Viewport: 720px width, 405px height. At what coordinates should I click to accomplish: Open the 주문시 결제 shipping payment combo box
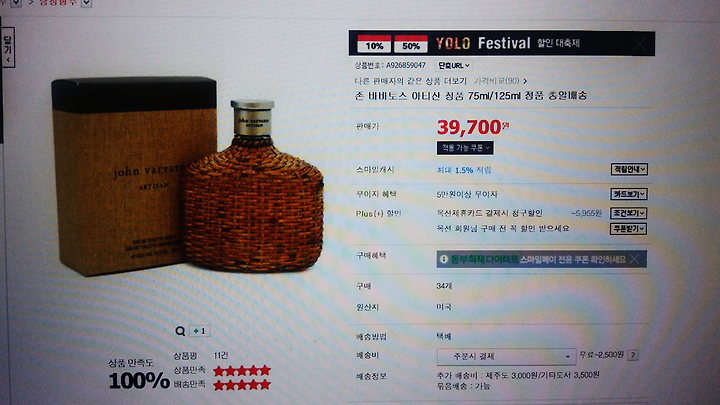[x=506, y=356]
